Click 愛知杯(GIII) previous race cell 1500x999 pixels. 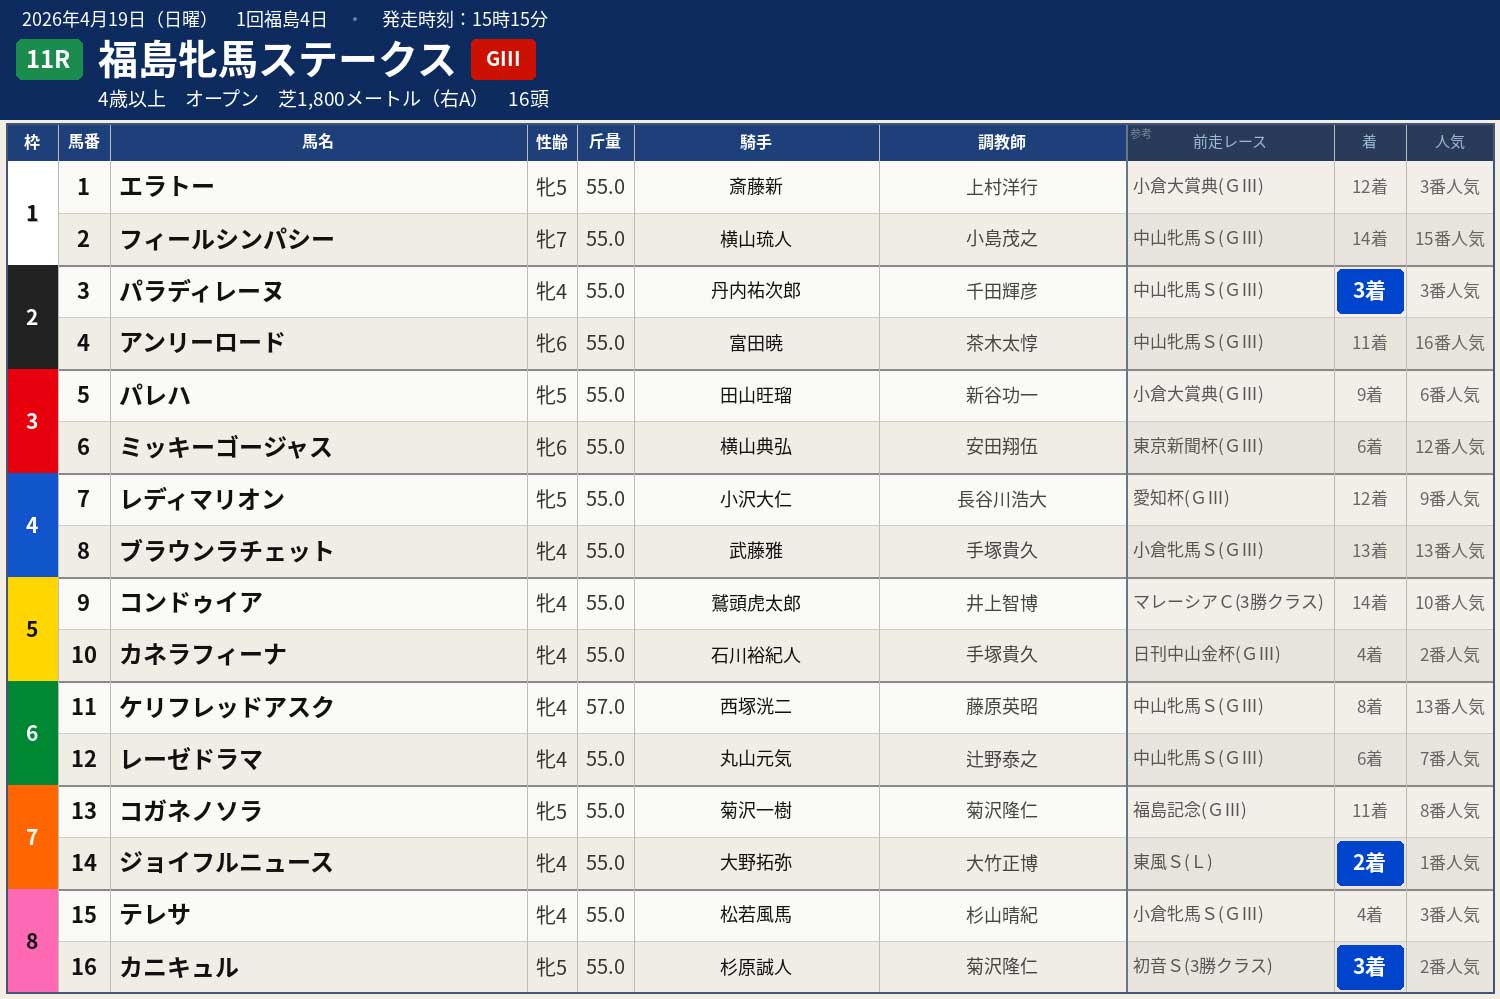1181,498
